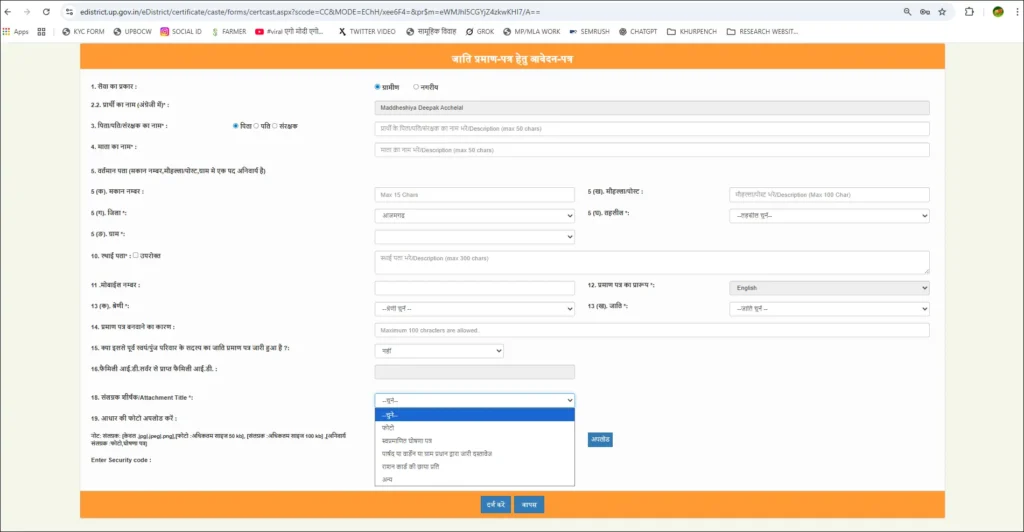1024x532 pixels.
Task: Select the ग्रामीण service type radio
Action: point(377,87)
